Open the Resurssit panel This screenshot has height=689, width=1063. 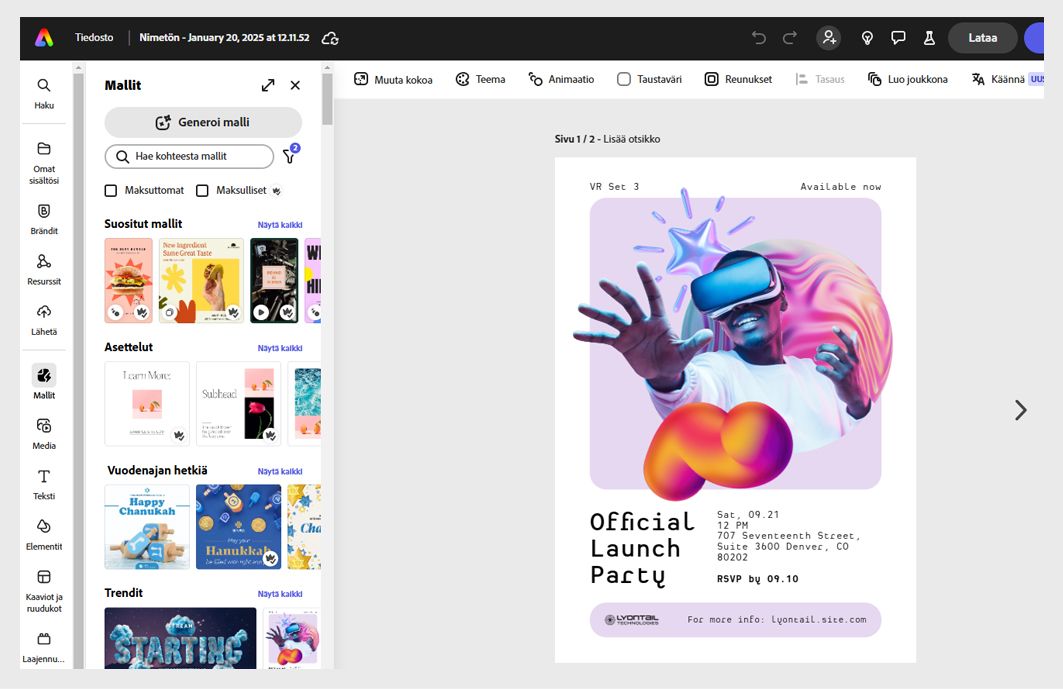coord(43,268)
